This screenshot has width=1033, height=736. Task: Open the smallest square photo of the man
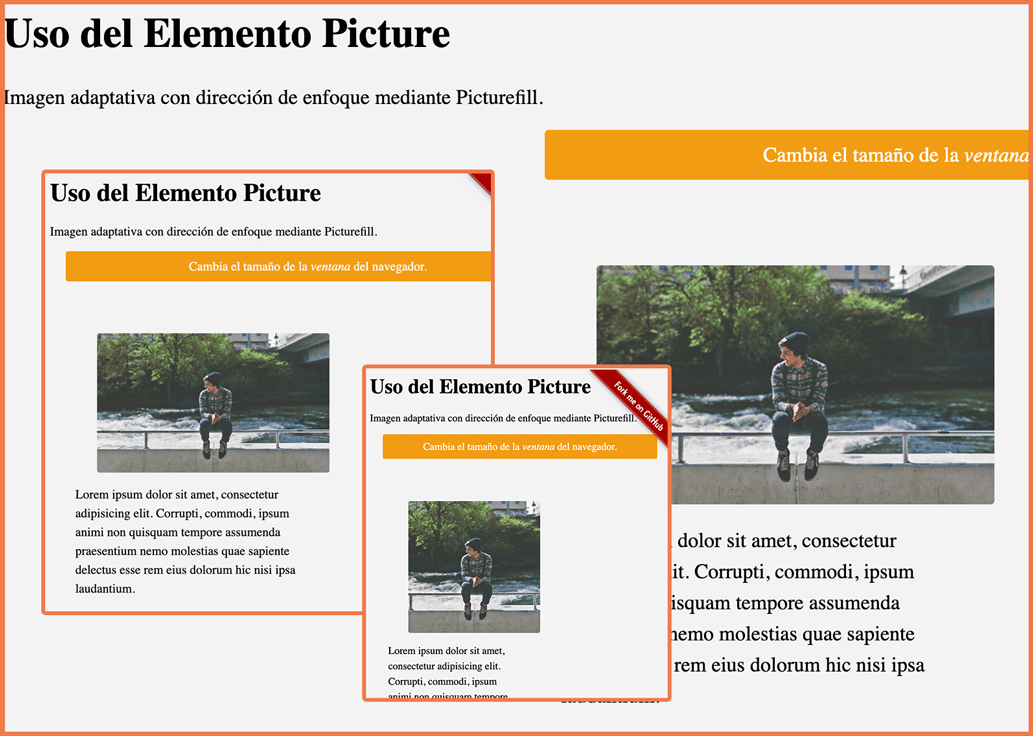[474, 566]
